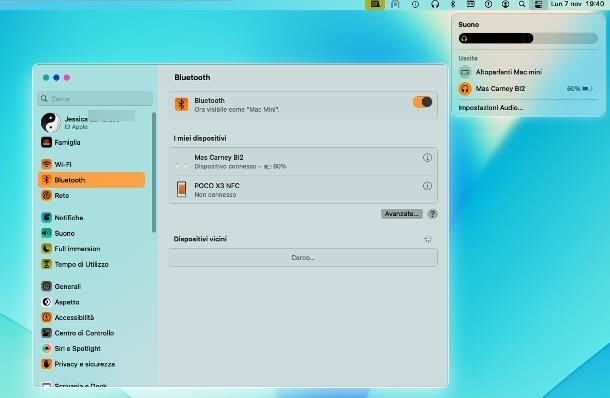The height and width of the screenshot is (398, 610).
Task: Click the Privacy e sicurezza hand icon
Action: click(46, 364)
